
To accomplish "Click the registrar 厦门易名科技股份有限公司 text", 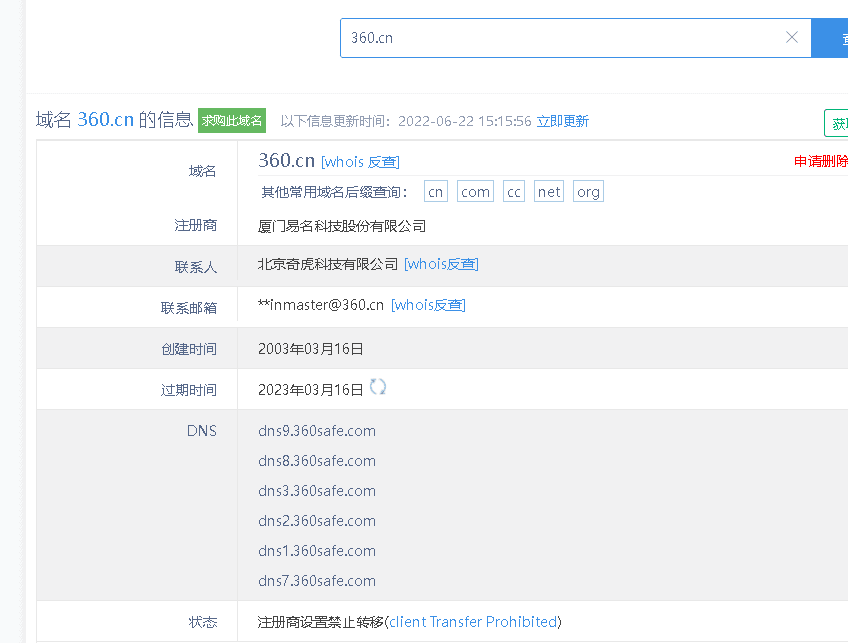I will coord(342,226).
